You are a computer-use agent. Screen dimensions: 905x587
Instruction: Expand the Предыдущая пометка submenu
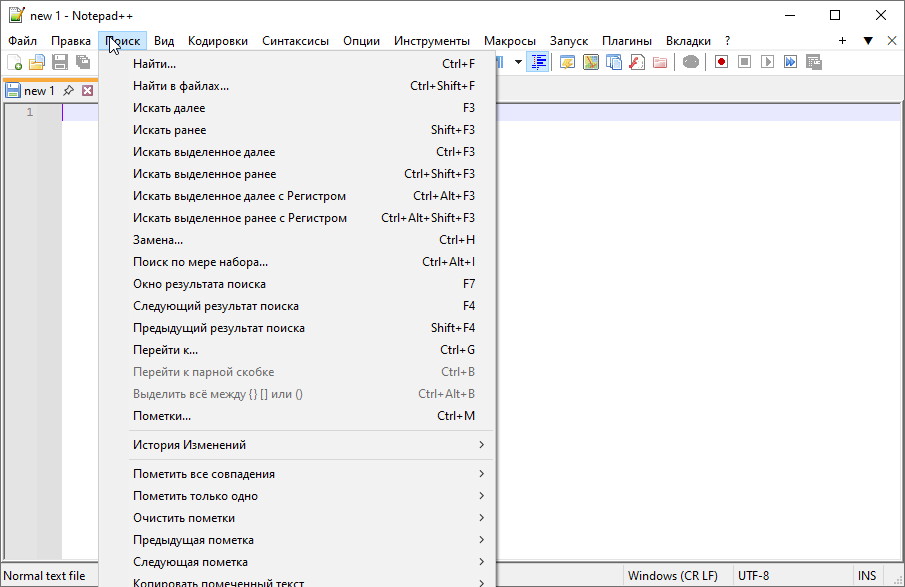(297, 540)
